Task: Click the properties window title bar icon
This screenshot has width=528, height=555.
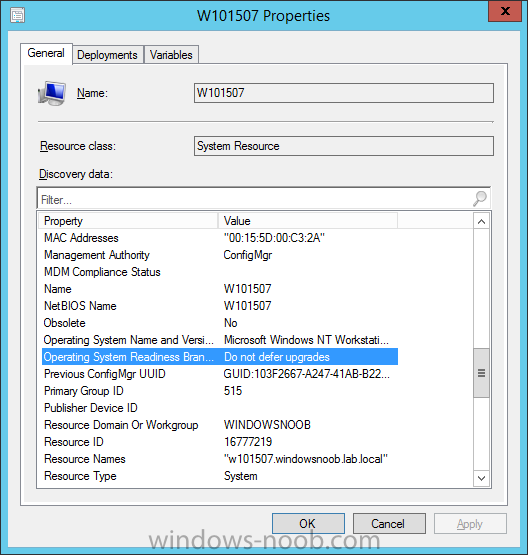Action: click(17, 16)
